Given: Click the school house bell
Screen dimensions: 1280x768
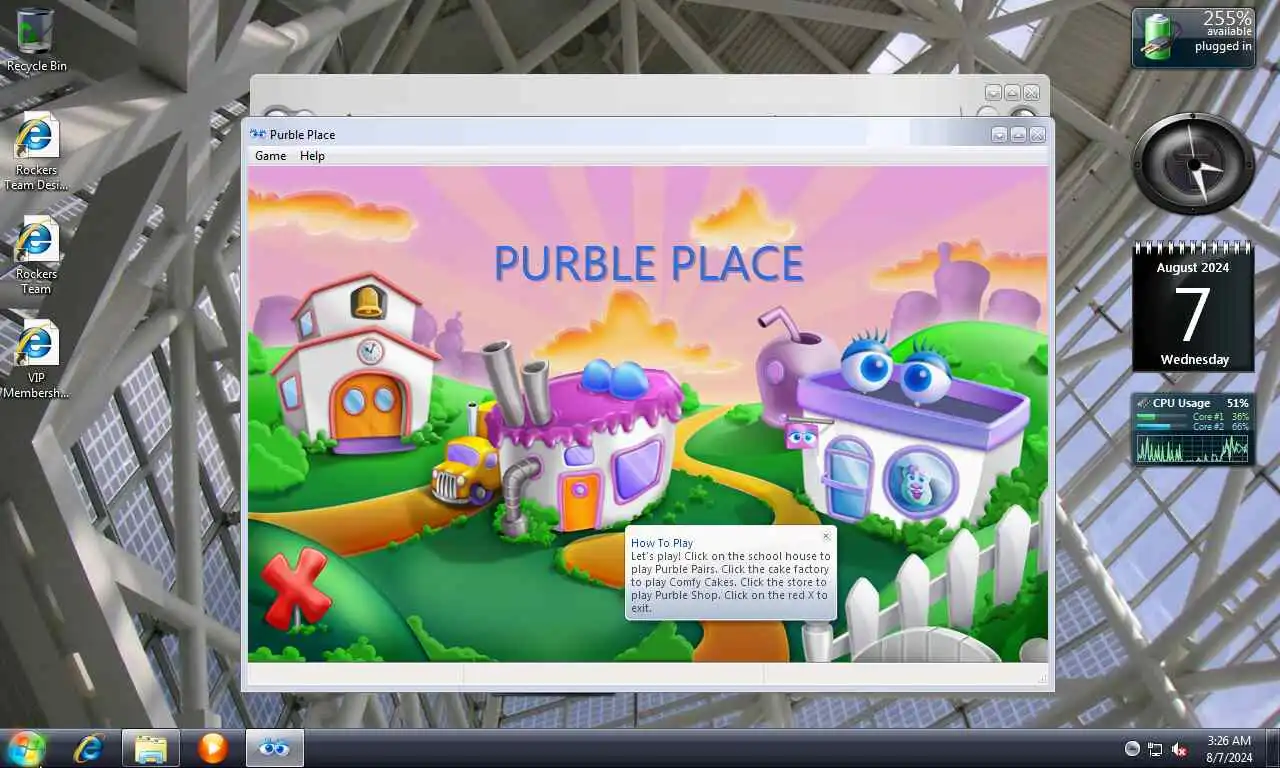Looking at the screenshot, I should tap(367, 300).
